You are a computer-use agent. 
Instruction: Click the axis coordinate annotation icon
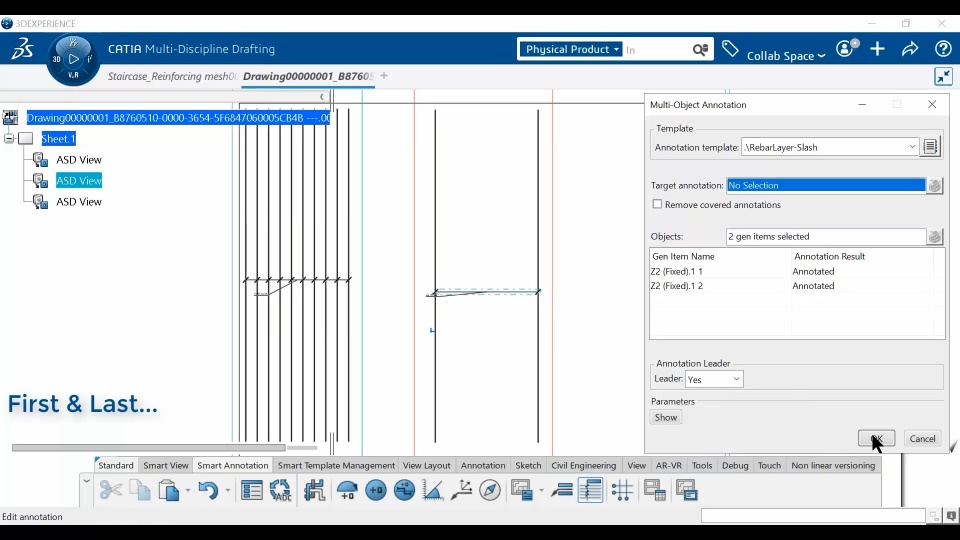pyautogui.click(x=462, y=490)
